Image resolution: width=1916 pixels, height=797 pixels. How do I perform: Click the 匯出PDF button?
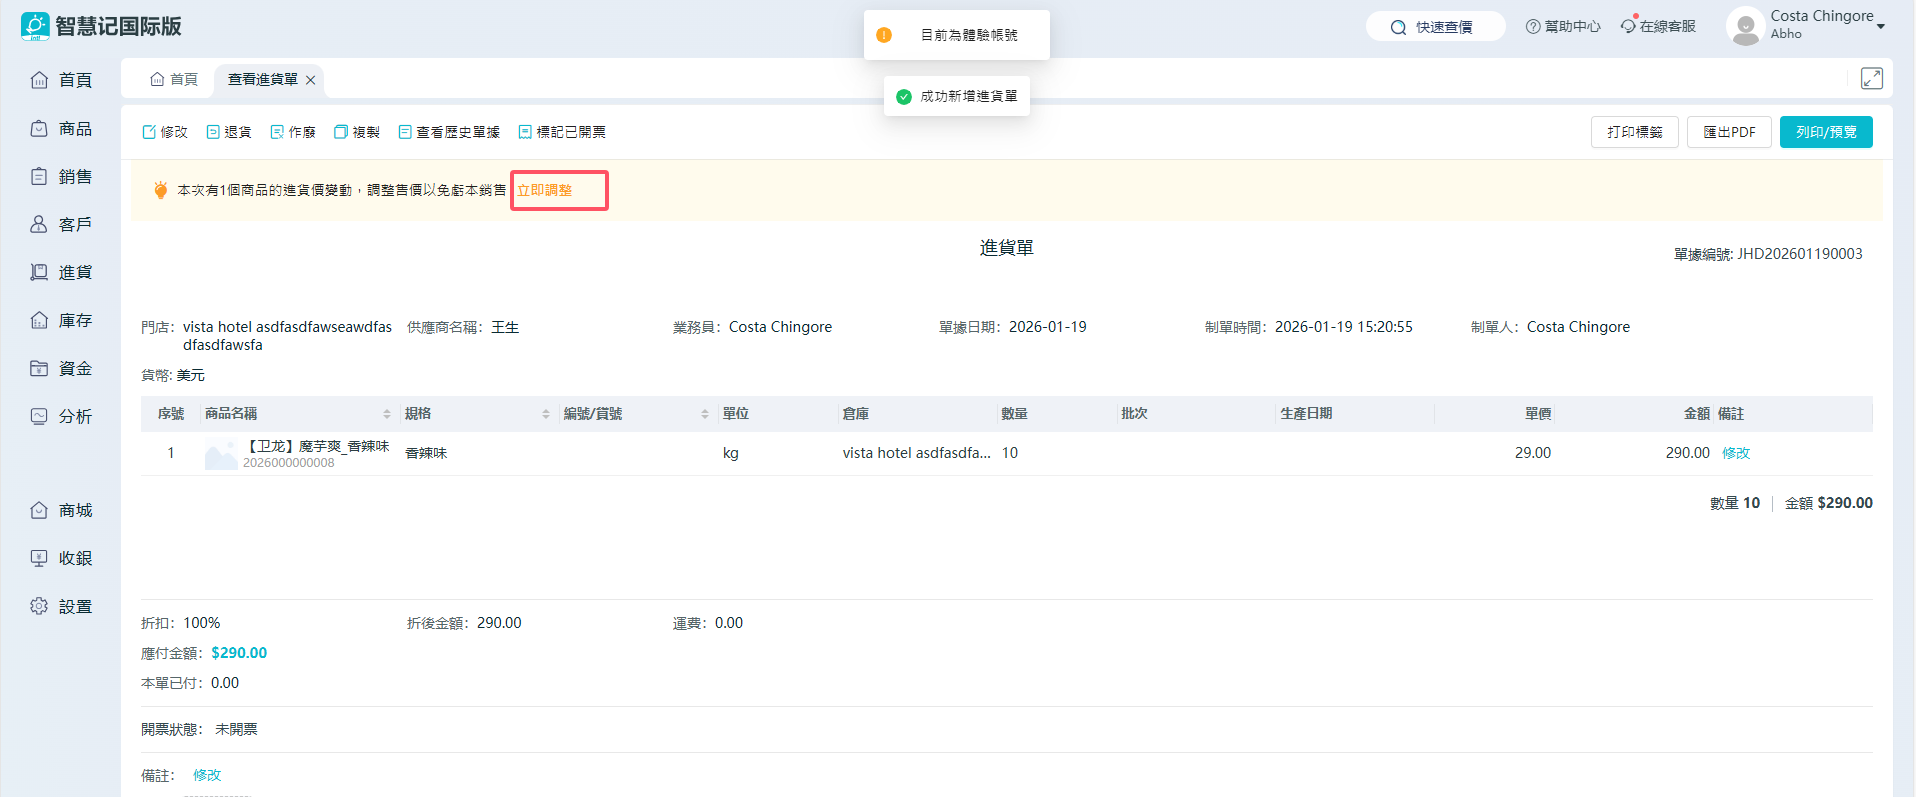click(1729, 132)
